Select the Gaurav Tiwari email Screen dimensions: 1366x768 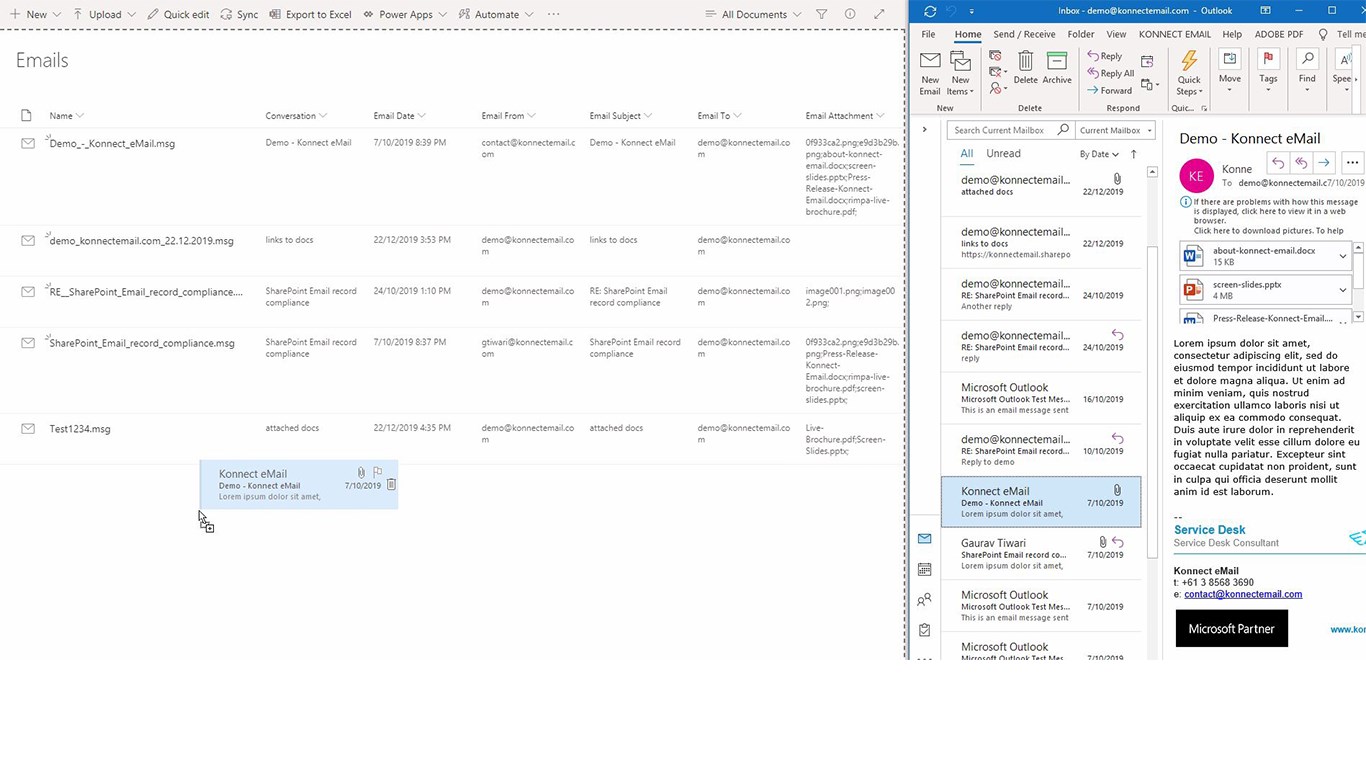pos(1041,554)
